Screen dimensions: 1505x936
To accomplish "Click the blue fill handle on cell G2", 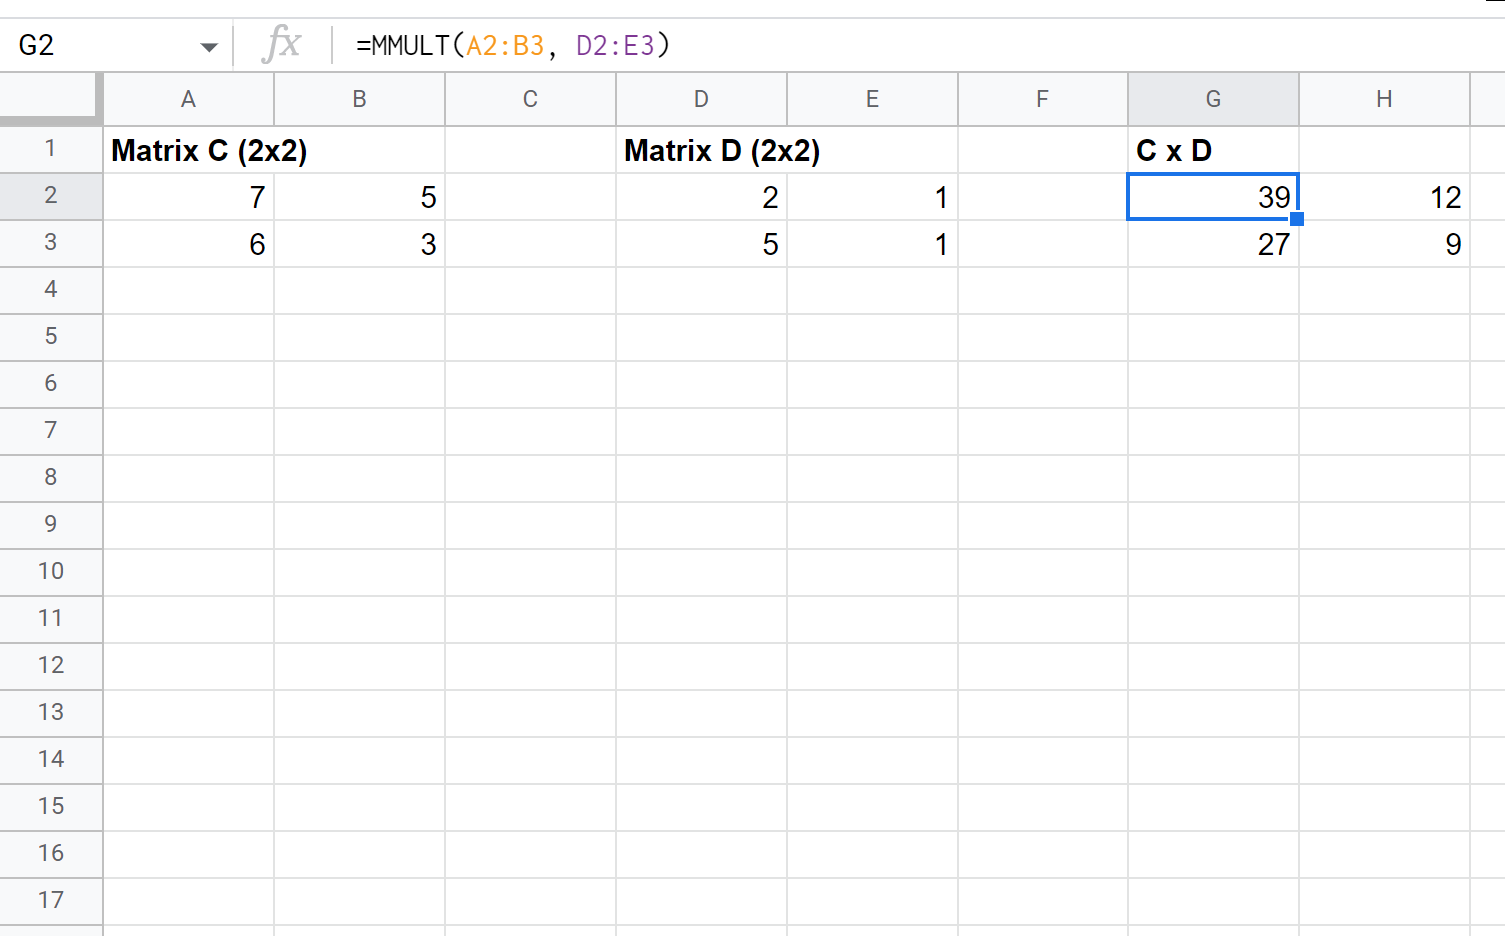I will tap(1297, 217).
